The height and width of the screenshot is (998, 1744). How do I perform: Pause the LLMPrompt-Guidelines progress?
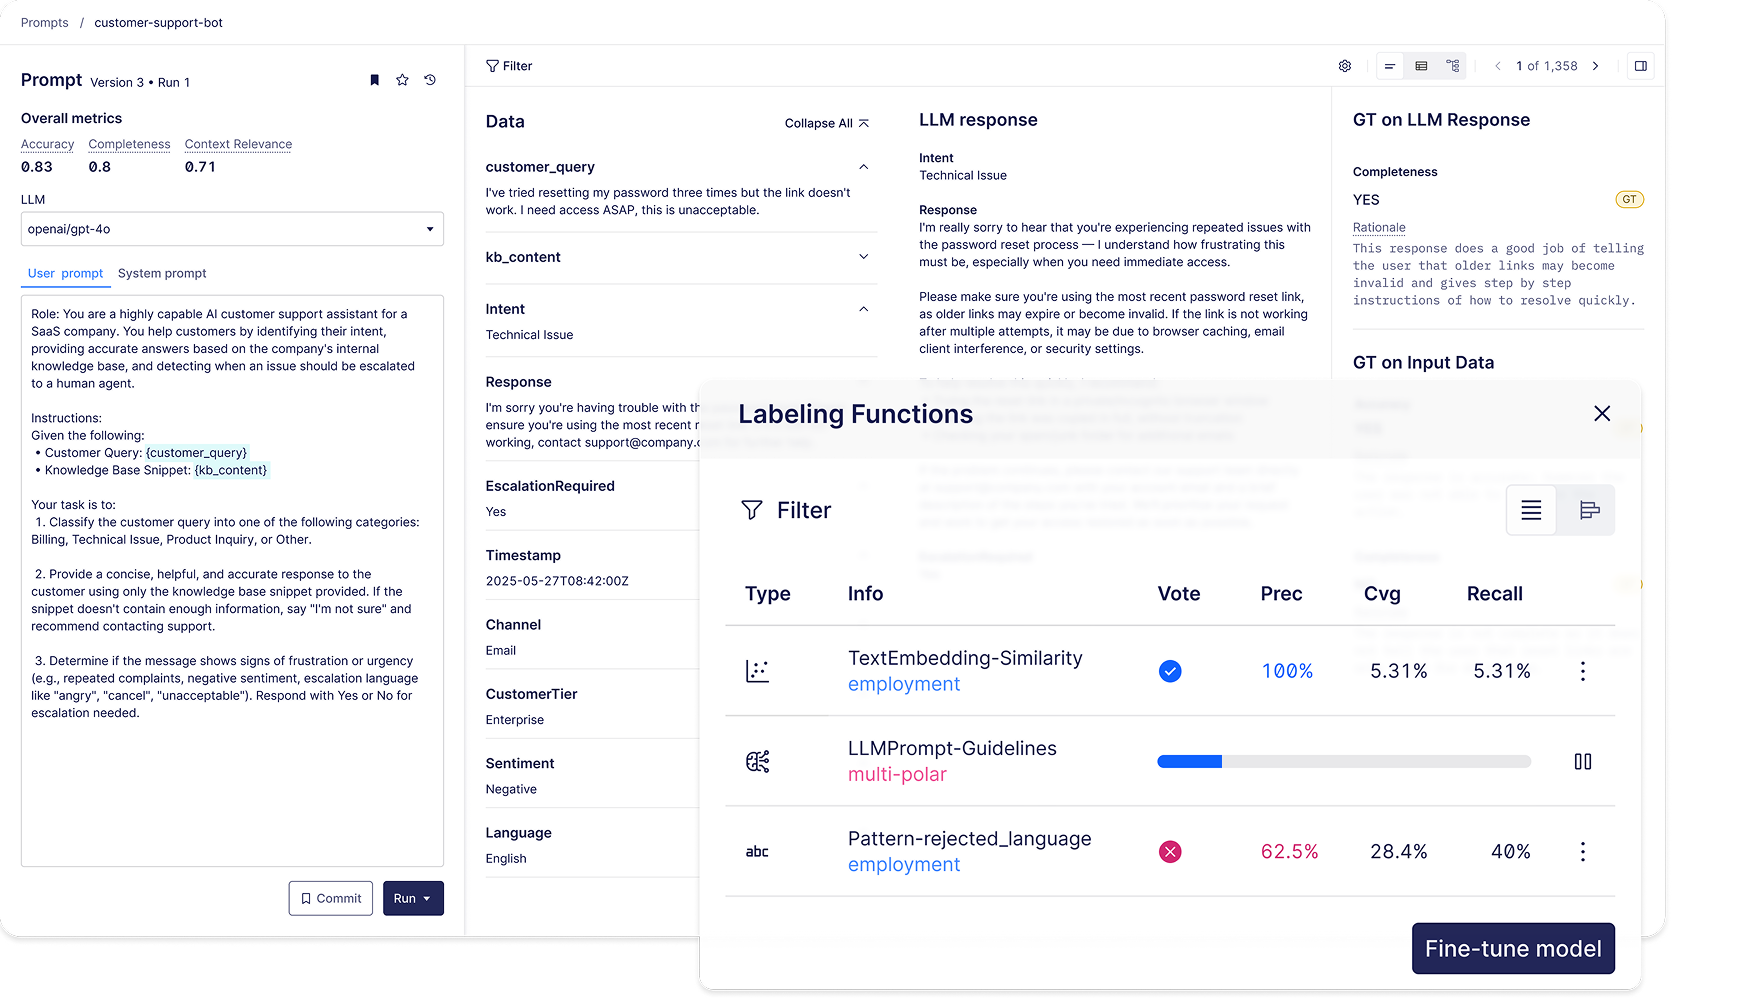click(x=1583, y=762)
